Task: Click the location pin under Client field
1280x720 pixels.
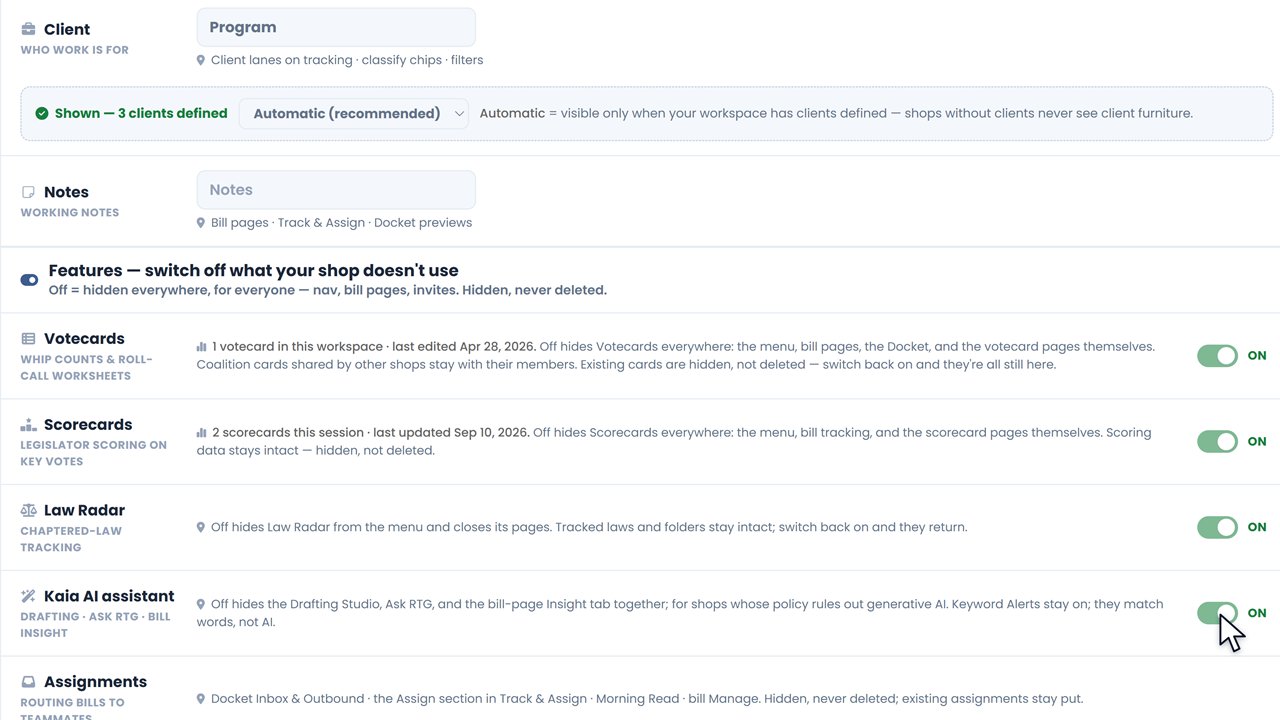Action: [x=201, y=61]
